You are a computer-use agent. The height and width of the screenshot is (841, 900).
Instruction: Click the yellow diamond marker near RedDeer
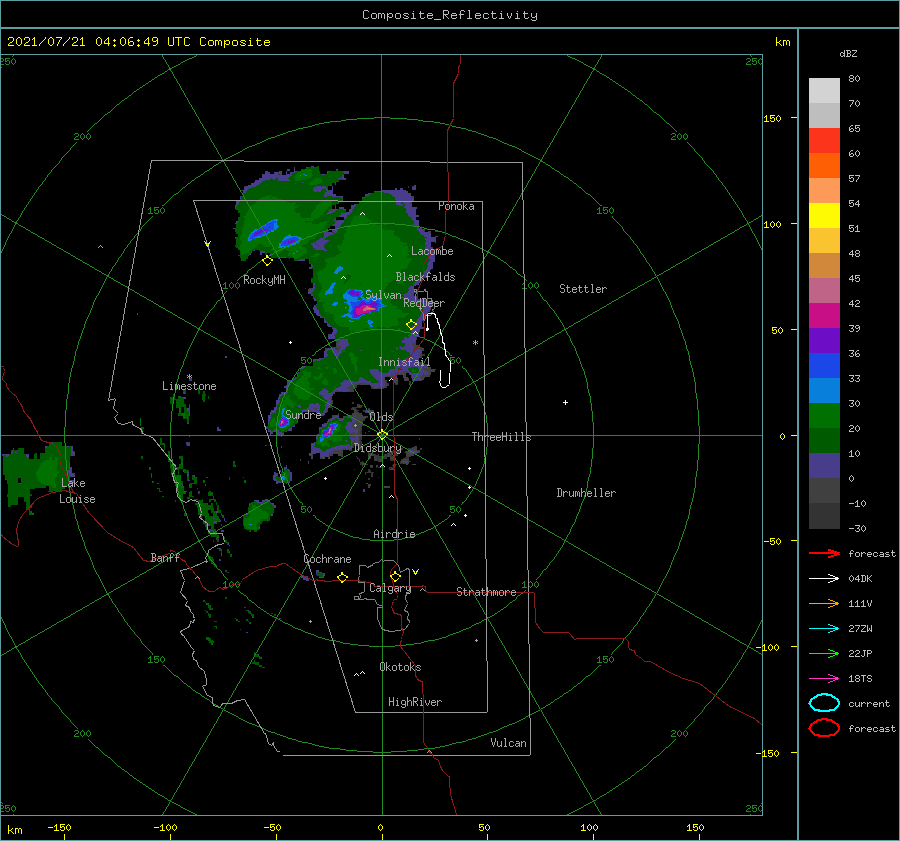pyautogui.click(x=411, y=325)
